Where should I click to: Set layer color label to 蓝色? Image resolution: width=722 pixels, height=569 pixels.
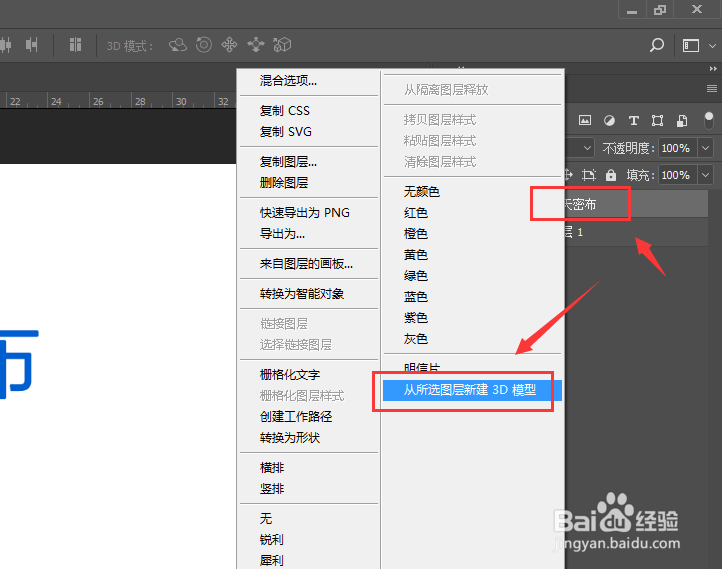click(x=416, y=297)
